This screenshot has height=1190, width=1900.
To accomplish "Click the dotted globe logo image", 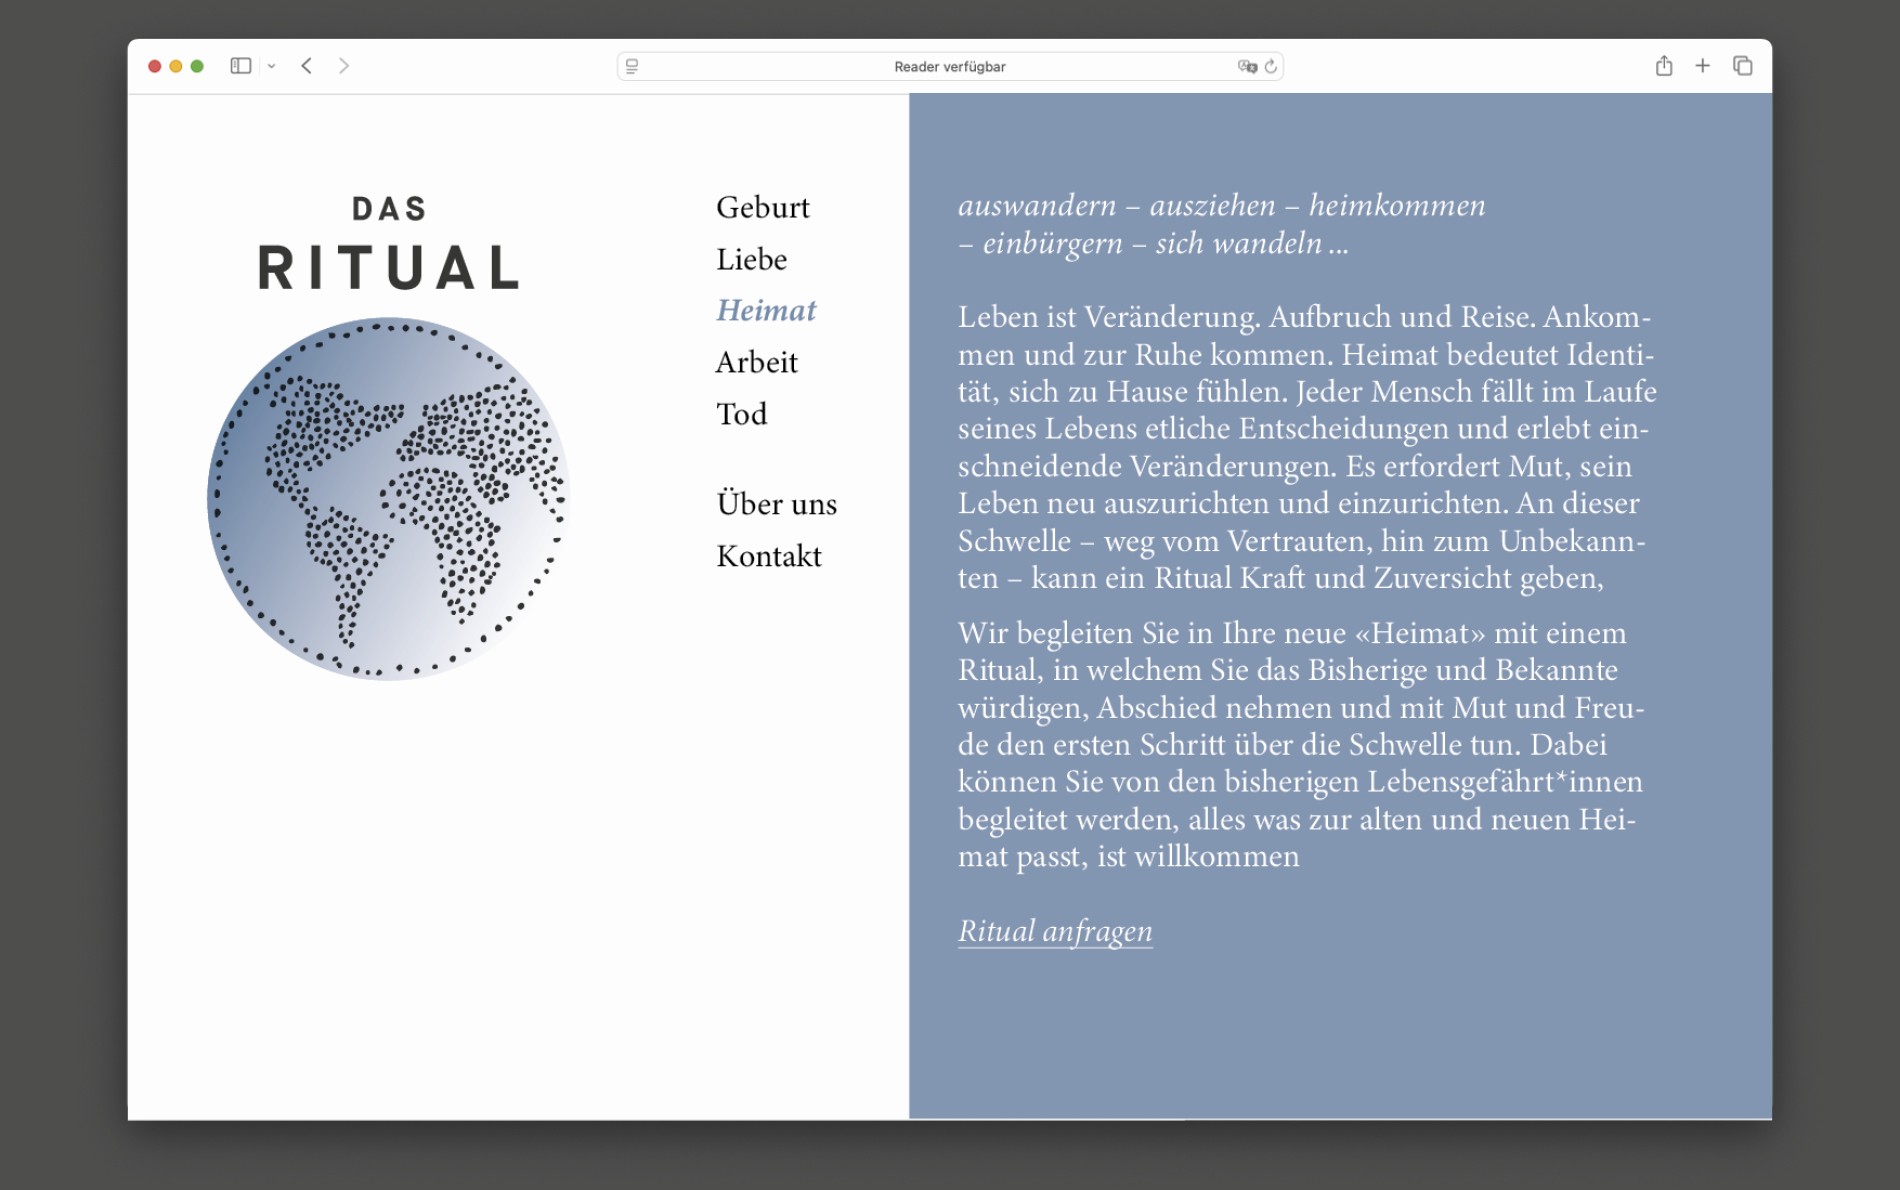I will [388, 499].
